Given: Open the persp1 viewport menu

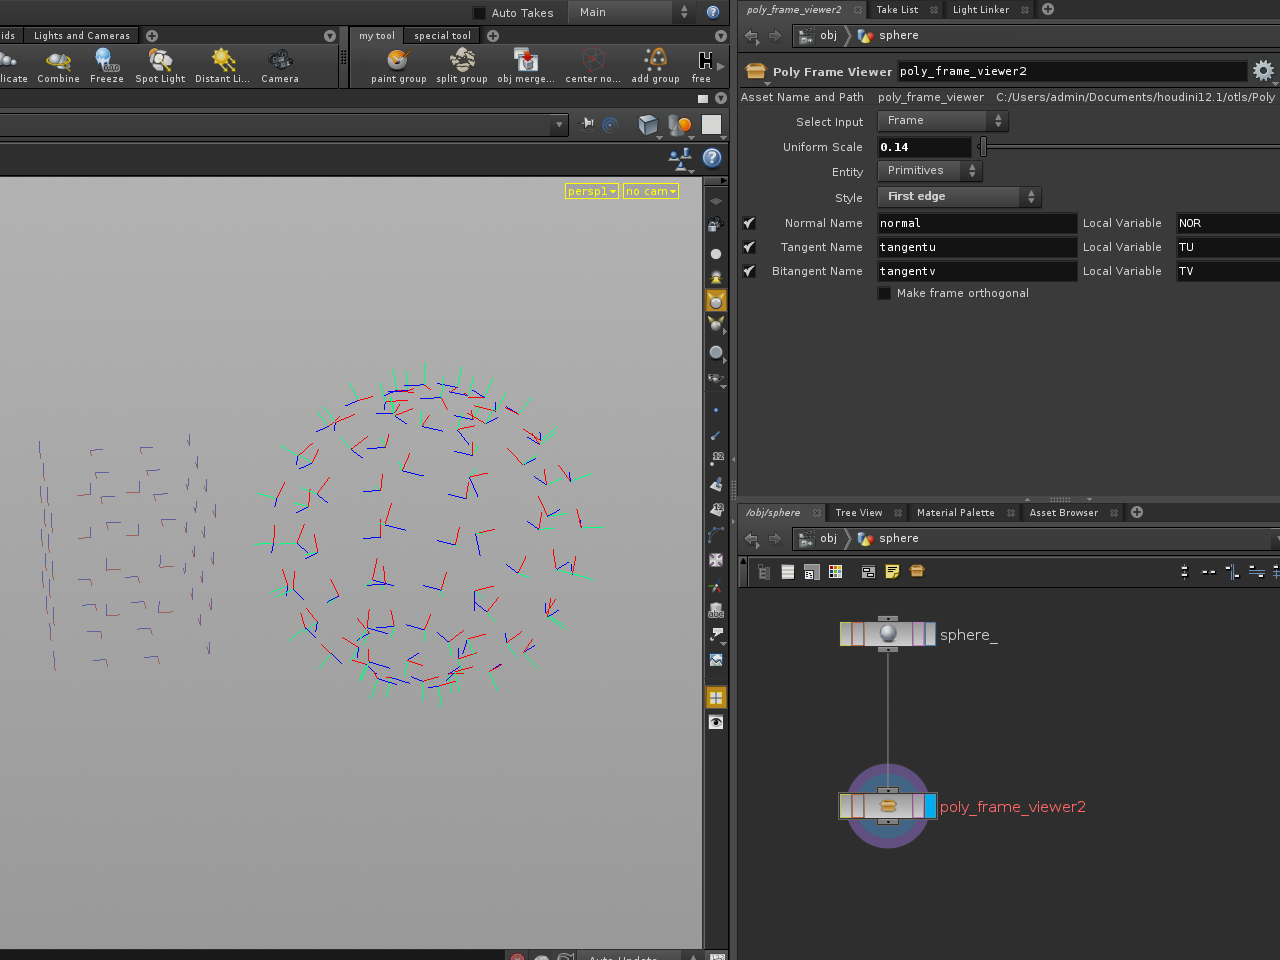Looking at the screenshot, I should tap(591, 191).
